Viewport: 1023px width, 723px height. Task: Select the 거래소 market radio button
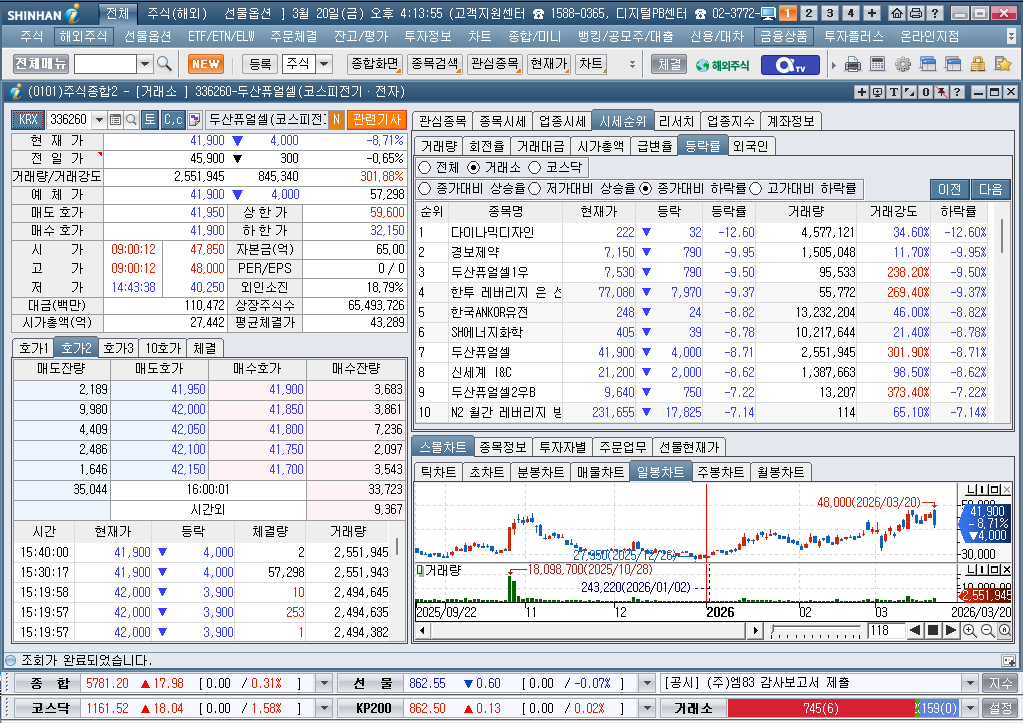click(x=474, y=168)
